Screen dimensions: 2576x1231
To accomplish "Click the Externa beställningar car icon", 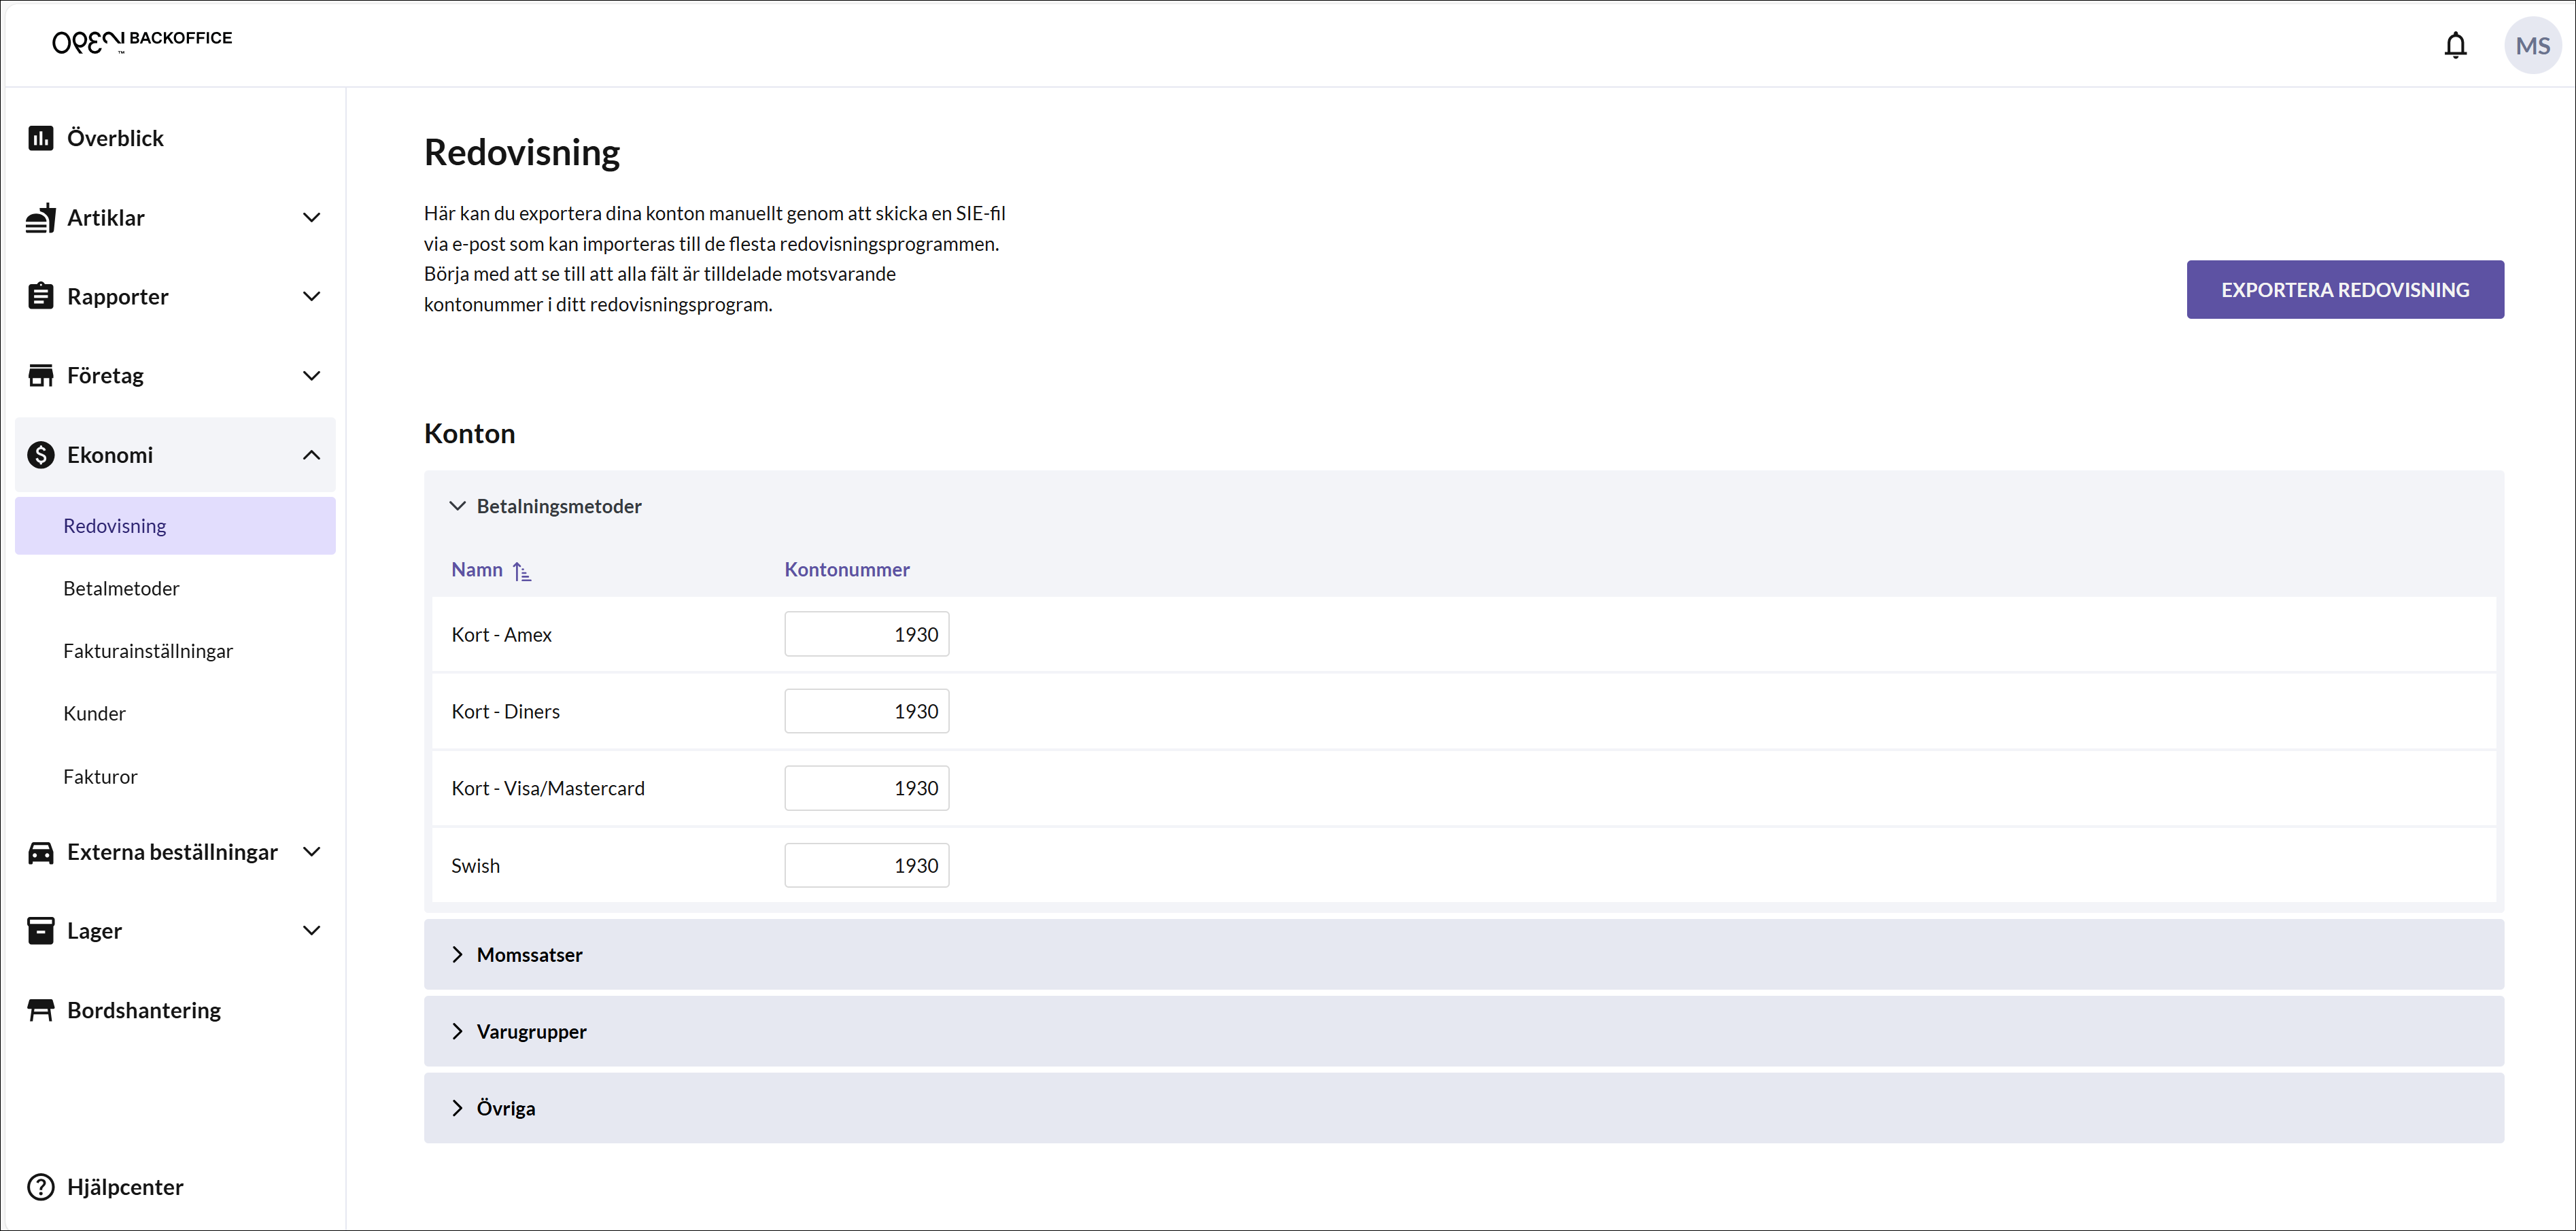I will [41, 852].
